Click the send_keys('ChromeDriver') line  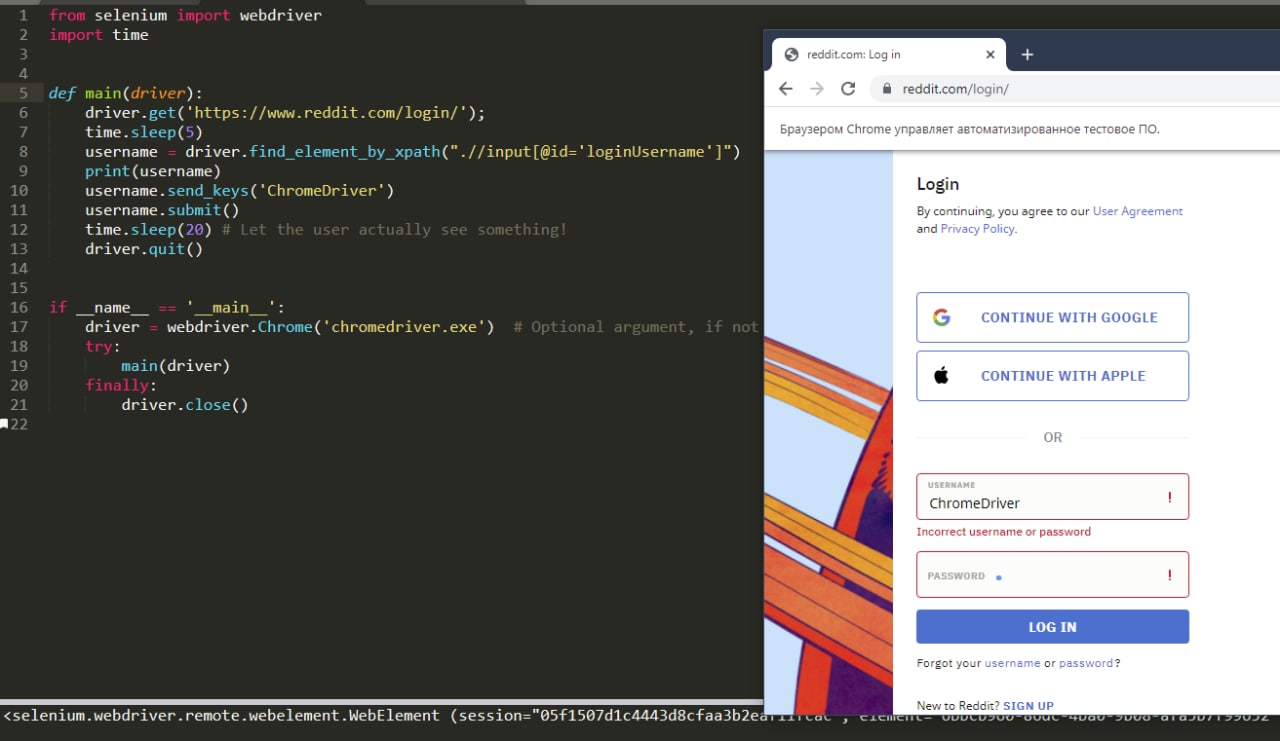click(x=239, y=191)
